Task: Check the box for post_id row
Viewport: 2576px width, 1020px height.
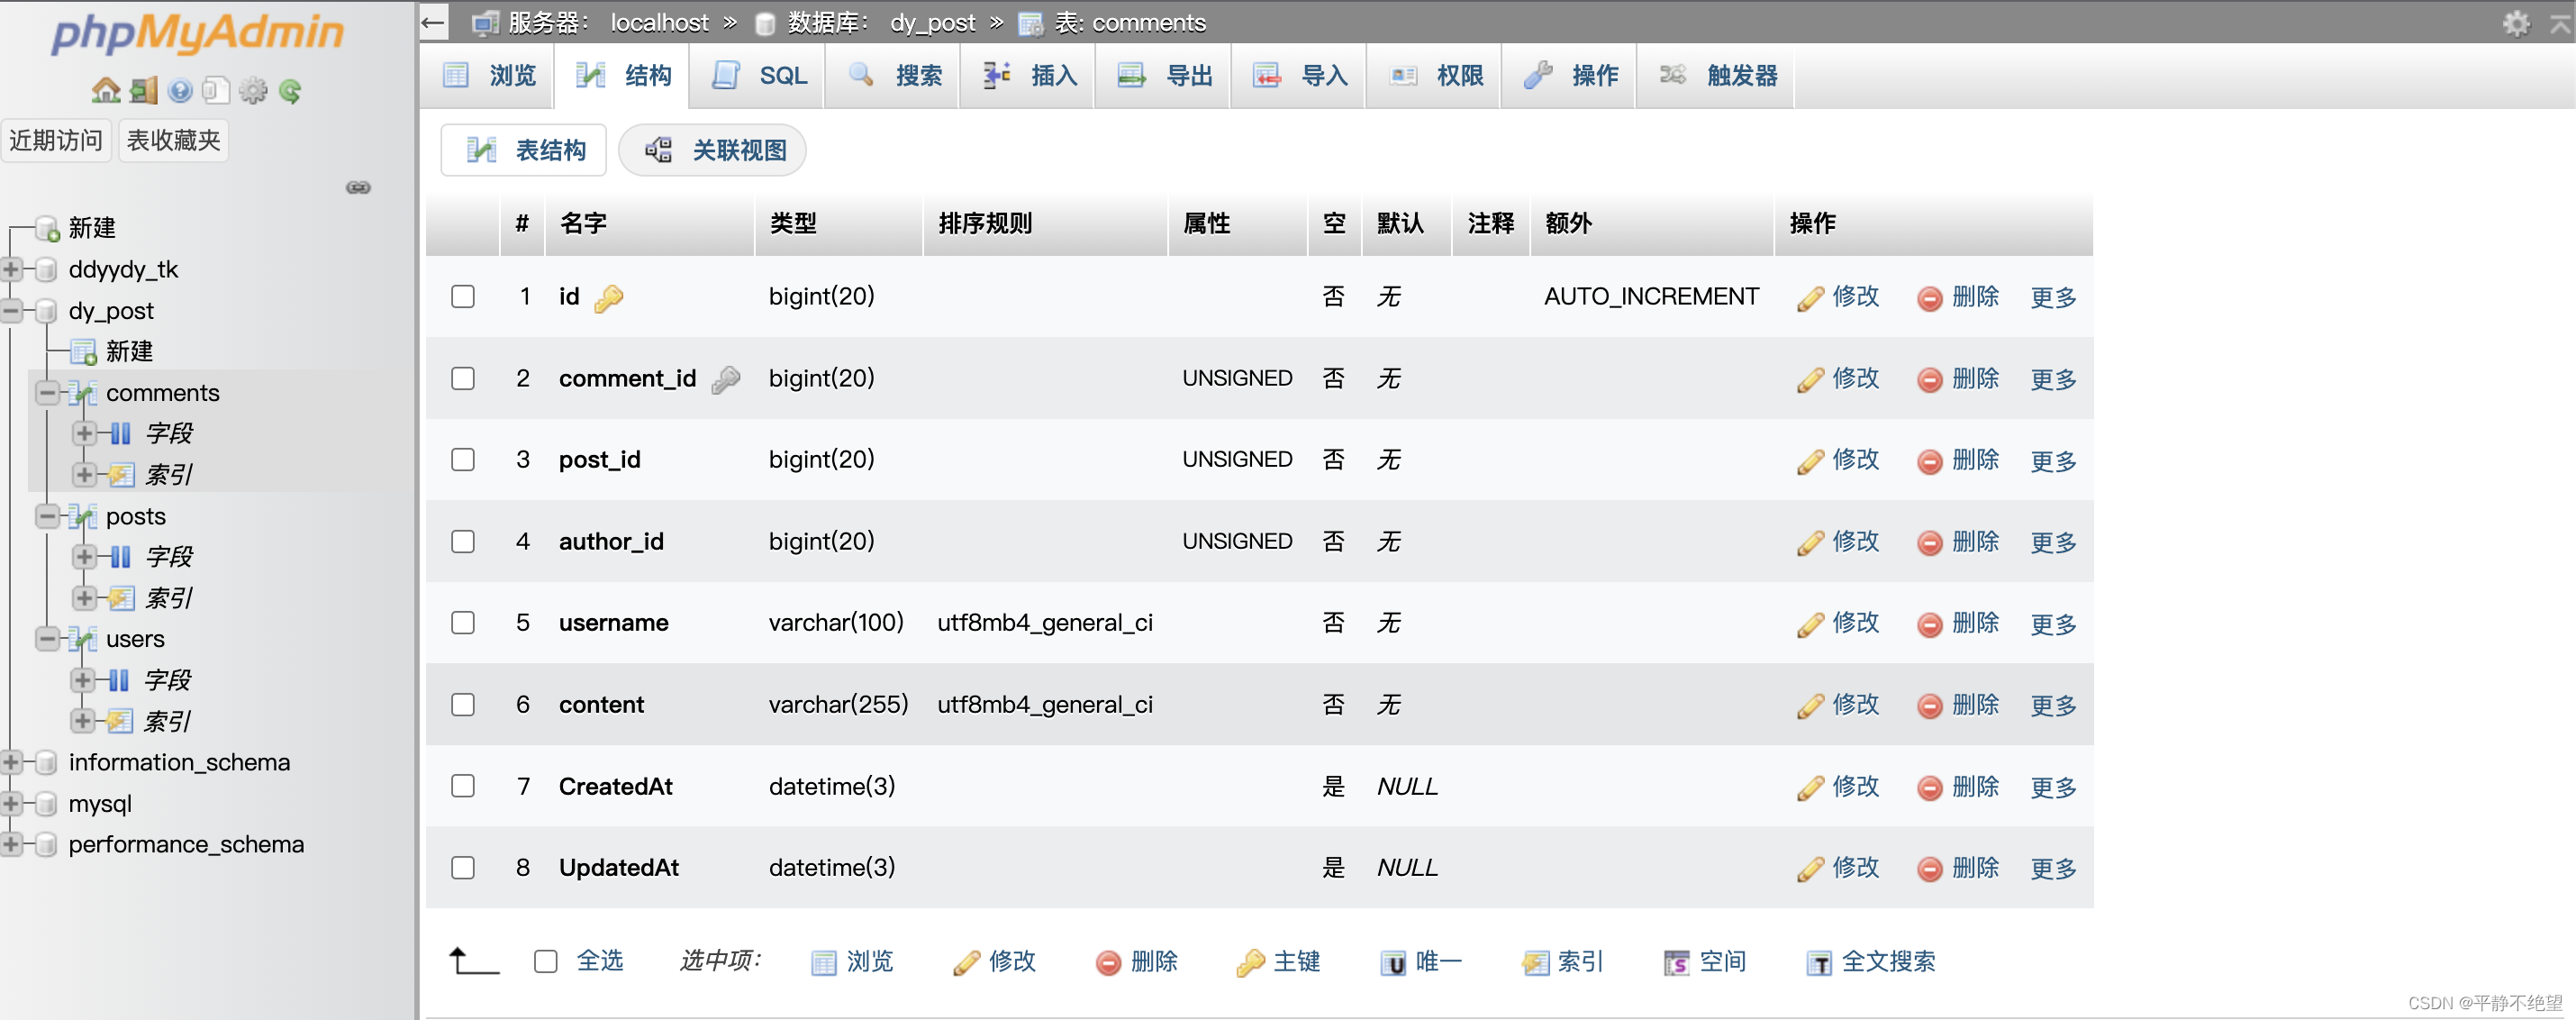Action: point(462,460)
